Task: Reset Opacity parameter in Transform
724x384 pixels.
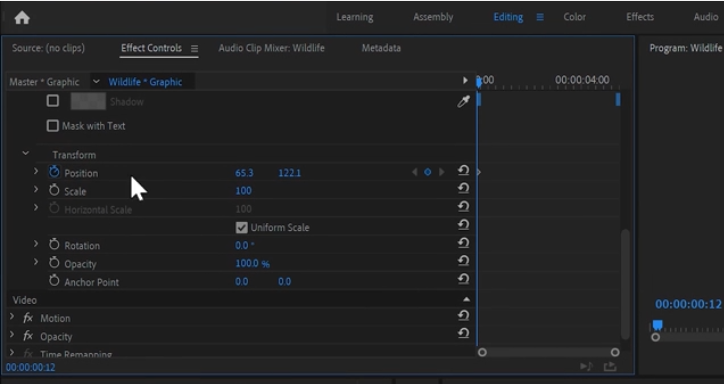Action: point(463,261)
